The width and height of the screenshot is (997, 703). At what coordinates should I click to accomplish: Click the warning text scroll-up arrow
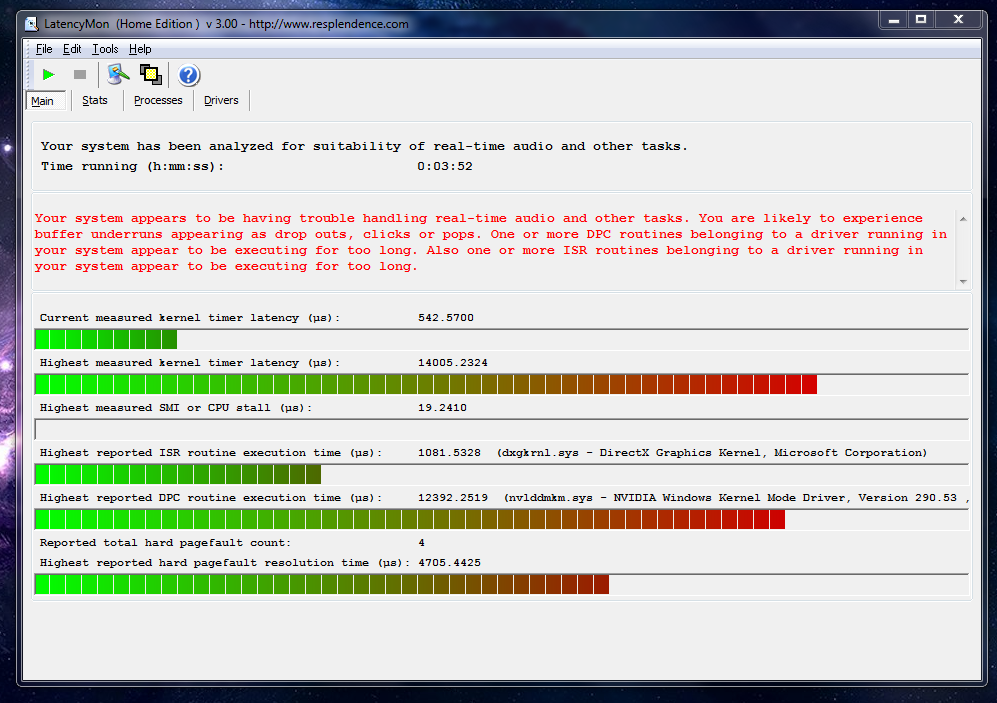[x=963, y=219]
